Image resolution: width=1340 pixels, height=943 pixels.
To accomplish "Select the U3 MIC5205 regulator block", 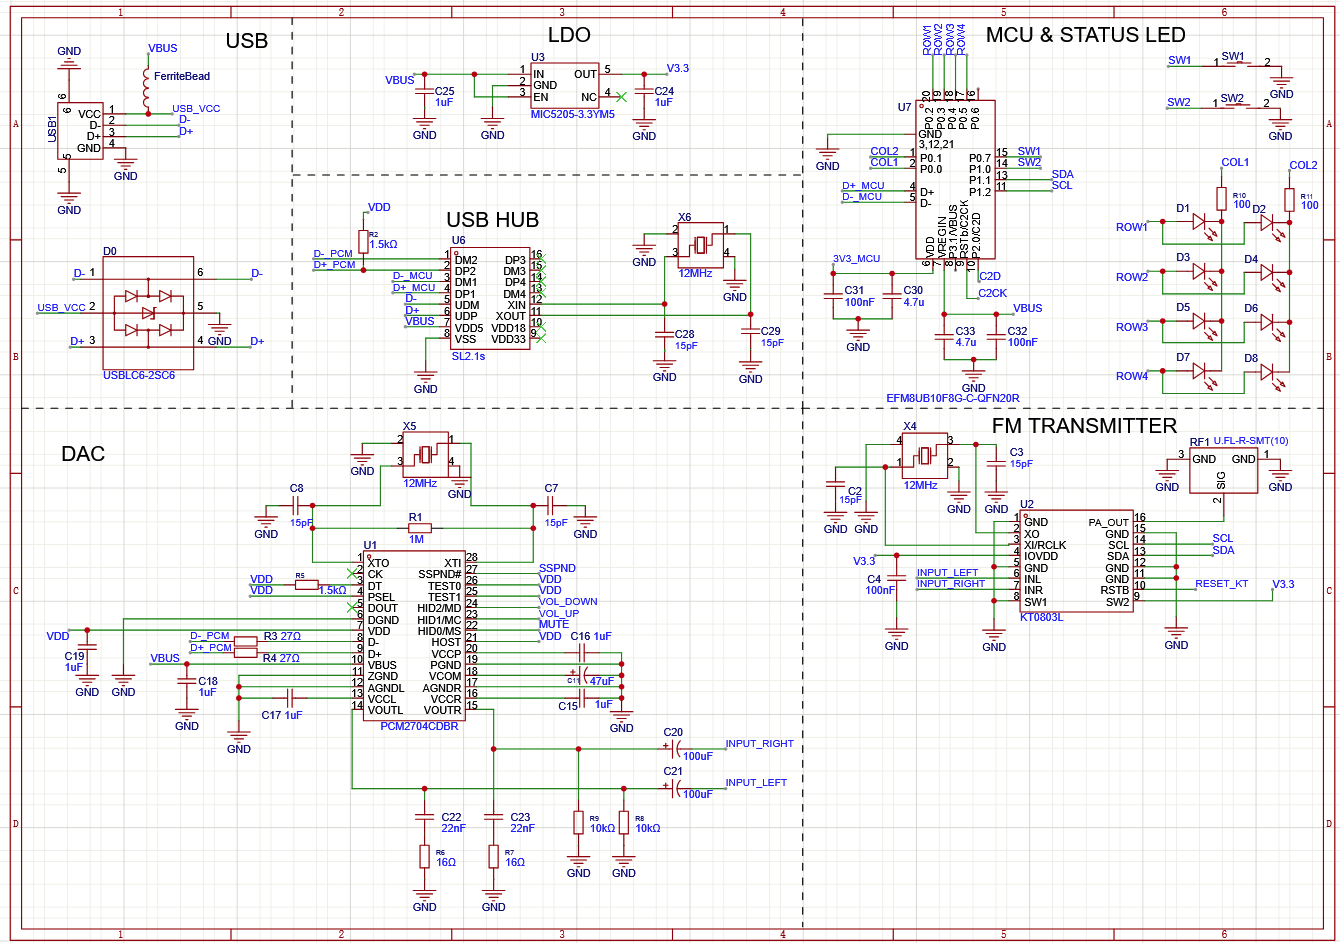I will (x=565, y=85).
